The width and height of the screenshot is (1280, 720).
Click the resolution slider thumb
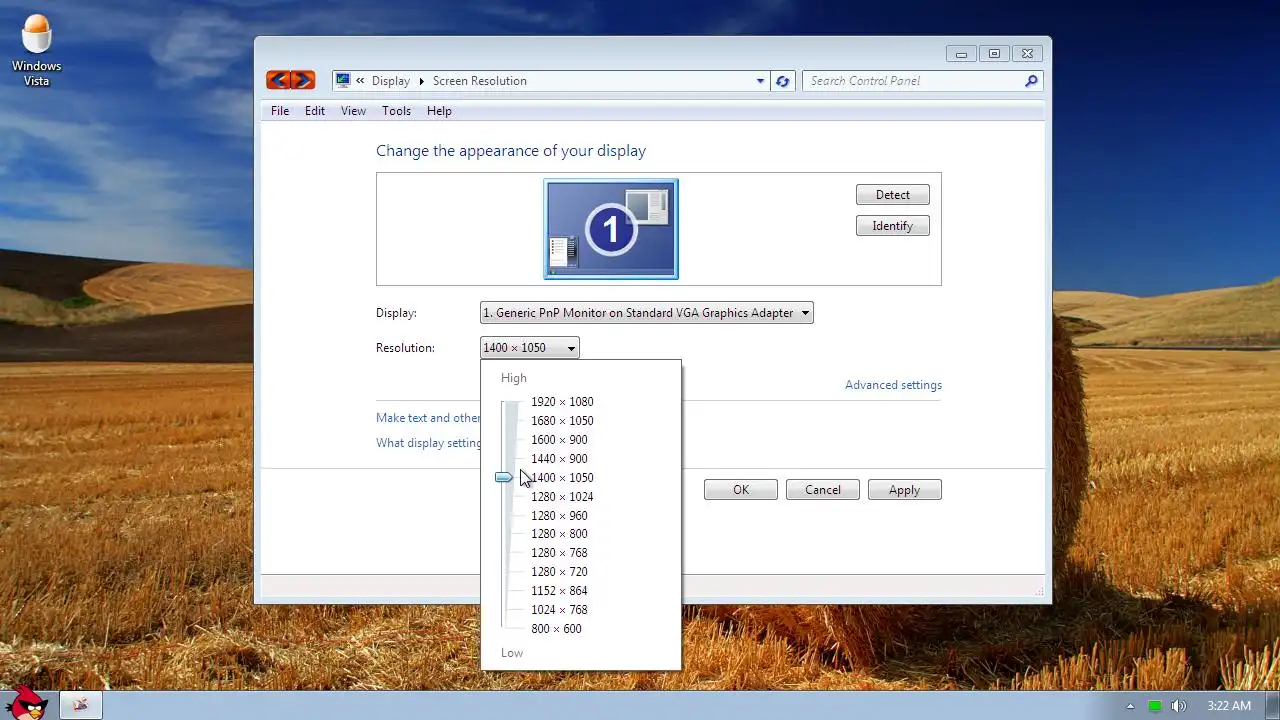point(504,478)
